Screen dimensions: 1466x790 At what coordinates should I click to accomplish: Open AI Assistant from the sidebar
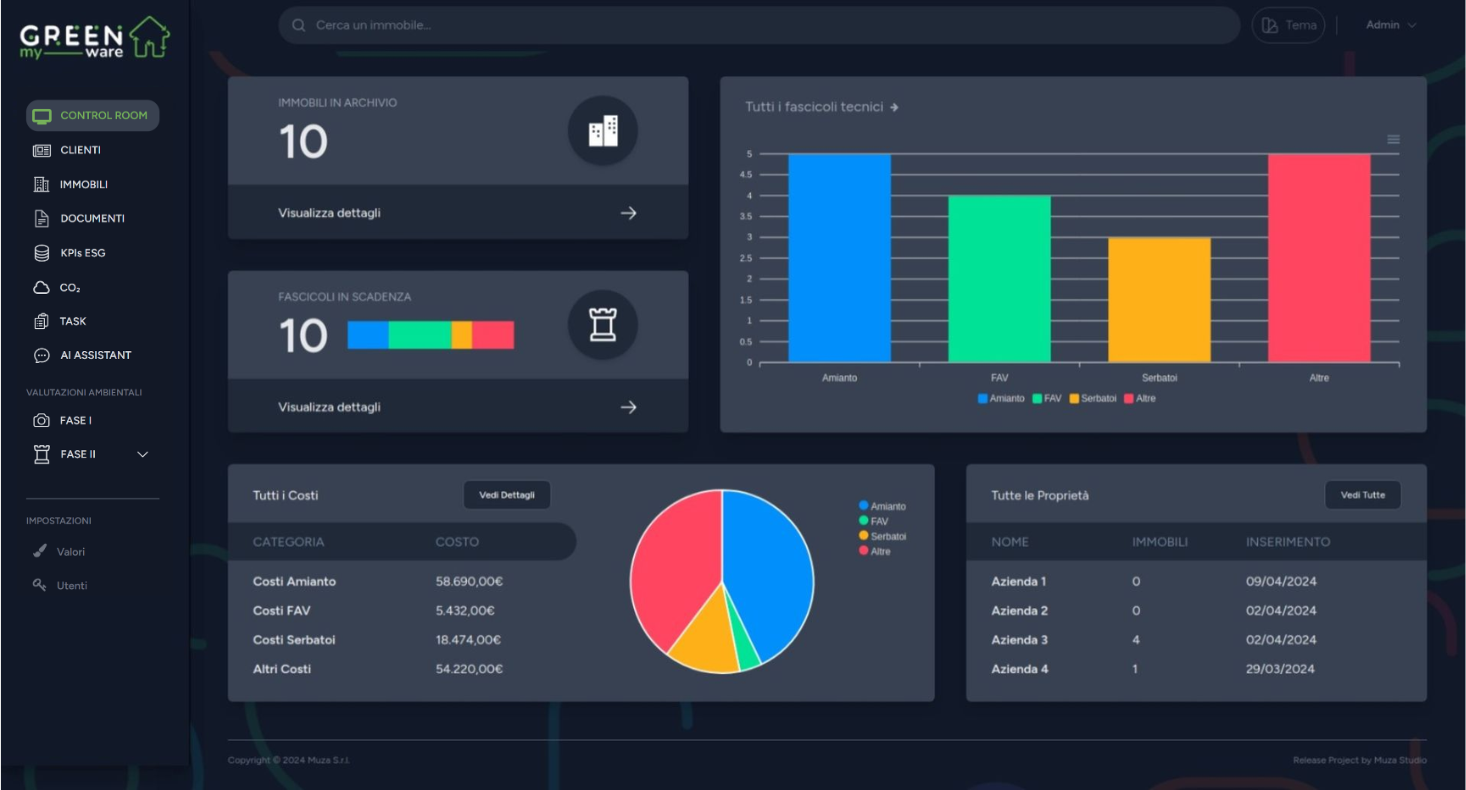(x=94, y=355)
